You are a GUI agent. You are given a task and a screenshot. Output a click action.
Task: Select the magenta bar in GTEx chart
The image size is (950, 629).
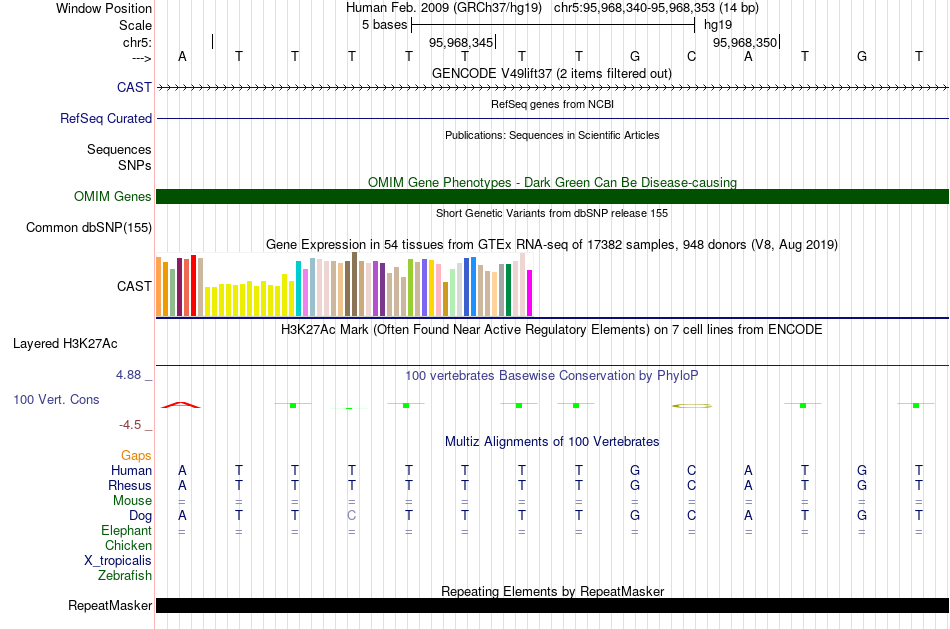530,292
